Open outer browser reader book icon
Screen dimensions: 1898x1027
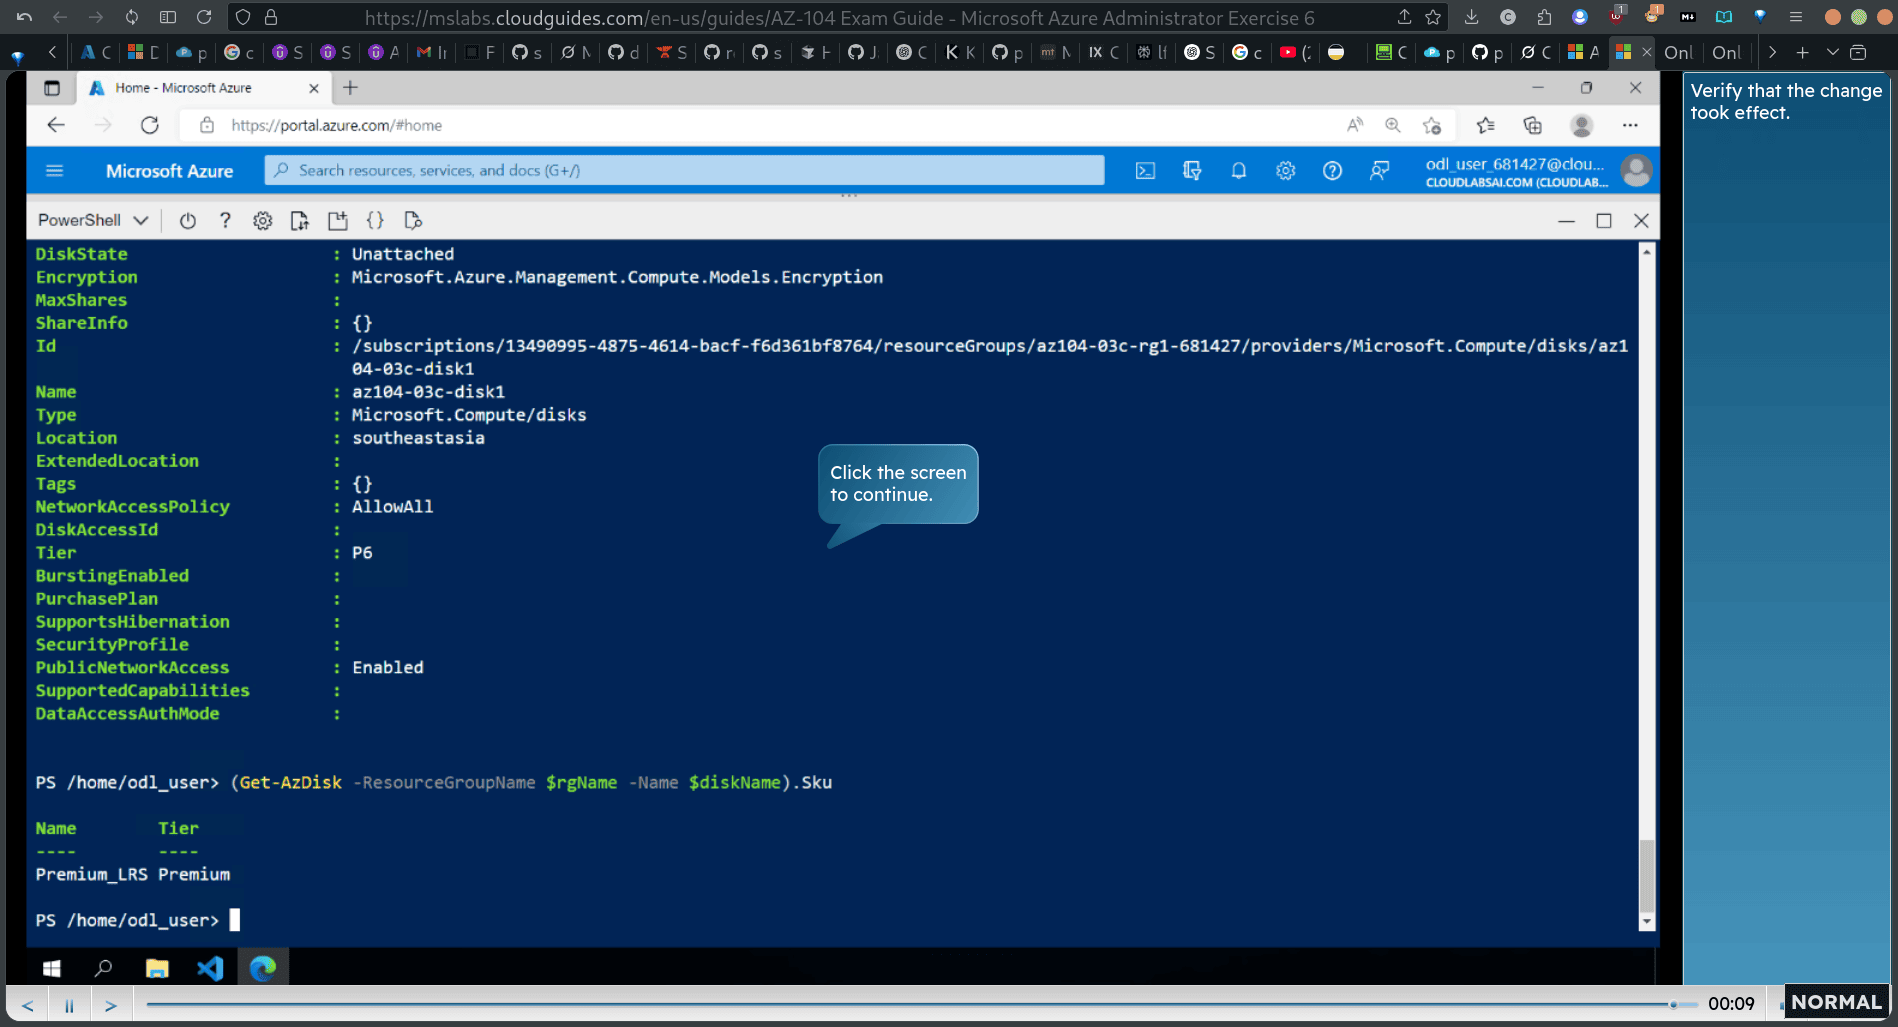click(x=1723, y=17)
